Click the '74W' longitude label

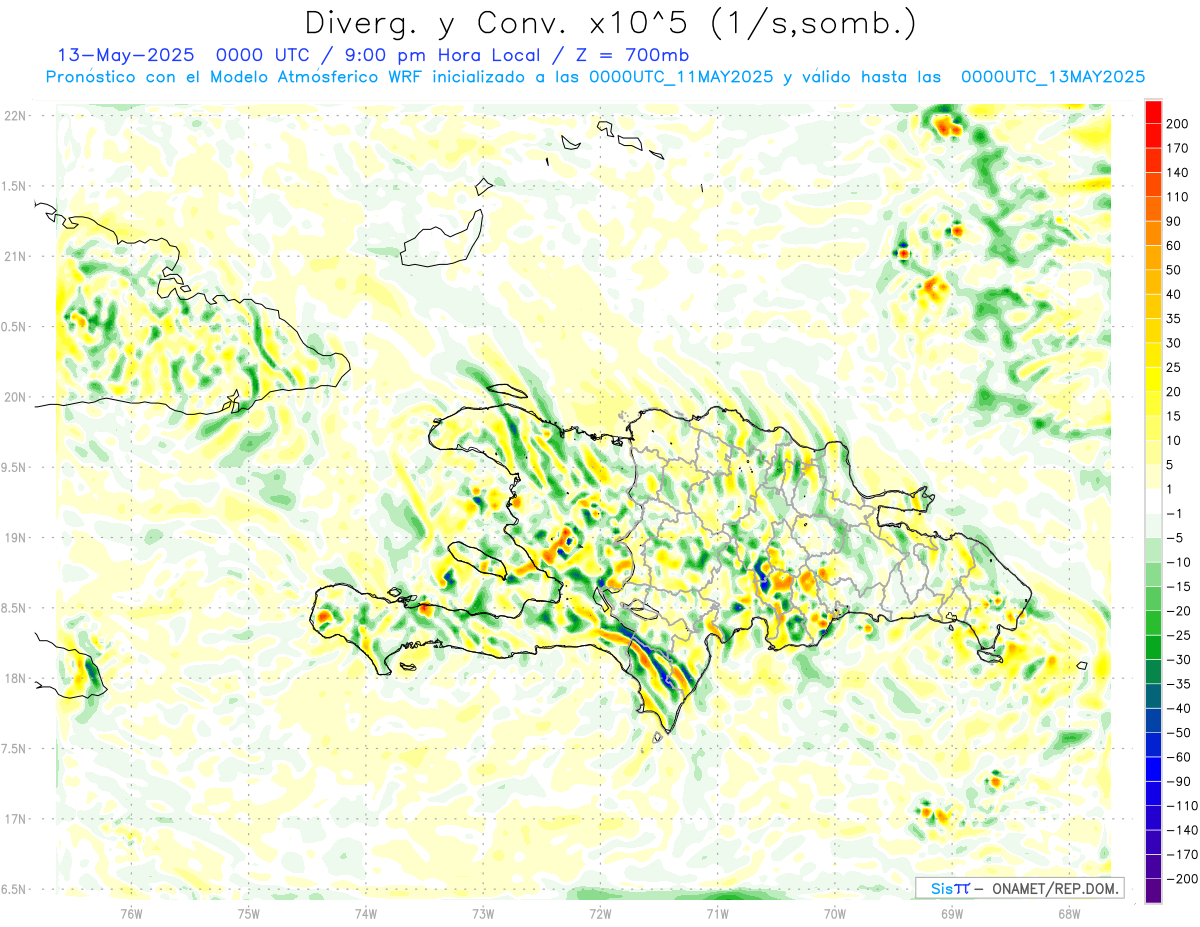pyautogui.click(x=365, y=912)
